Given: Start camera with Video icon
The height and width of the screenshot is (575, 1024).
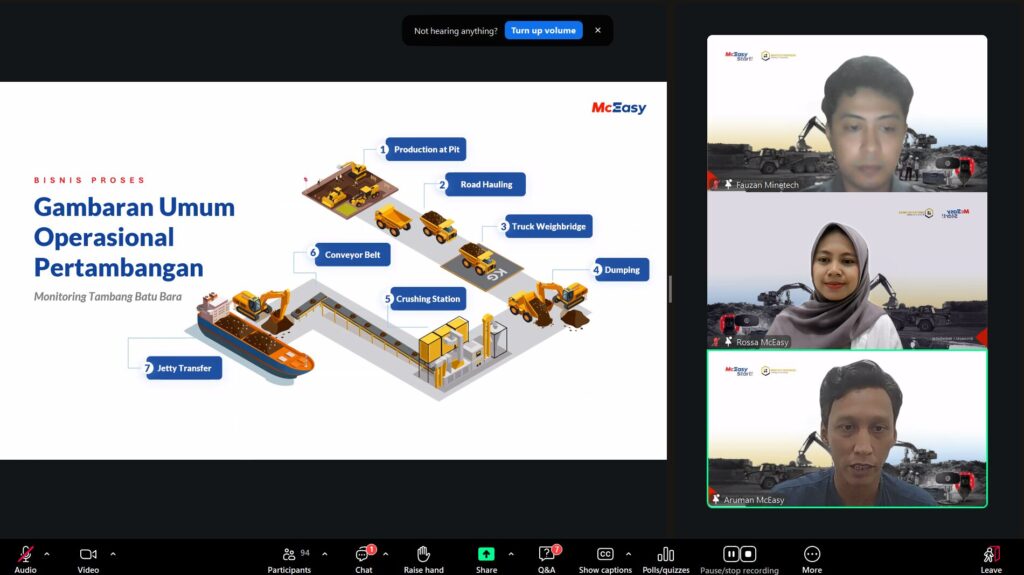Looking at the screenshot, I should pos(88,554).
